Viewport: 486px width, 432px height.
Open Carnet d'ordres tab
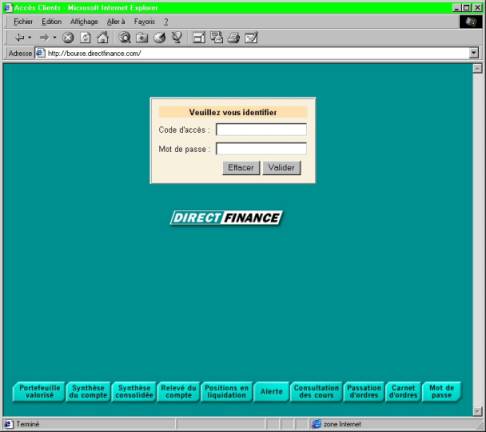coord(403,392)
